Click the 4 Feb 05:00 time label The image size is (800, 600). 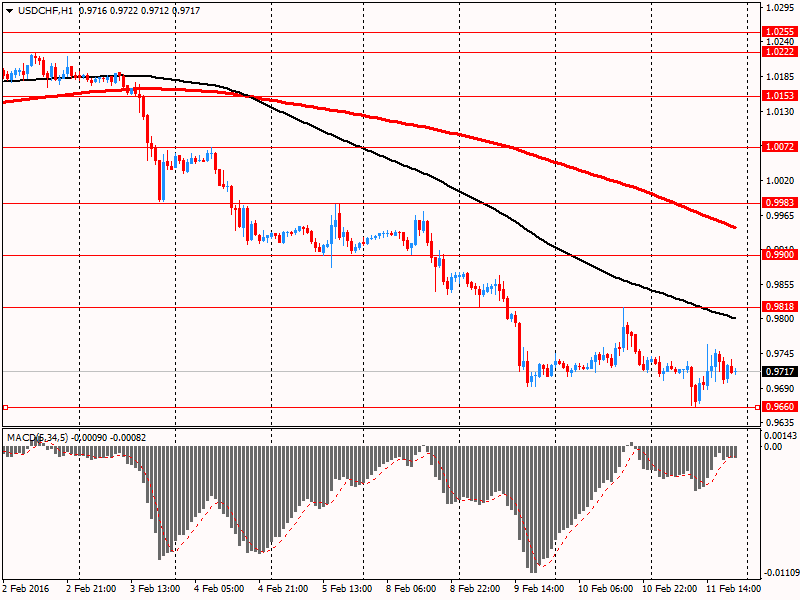[219, 589]
